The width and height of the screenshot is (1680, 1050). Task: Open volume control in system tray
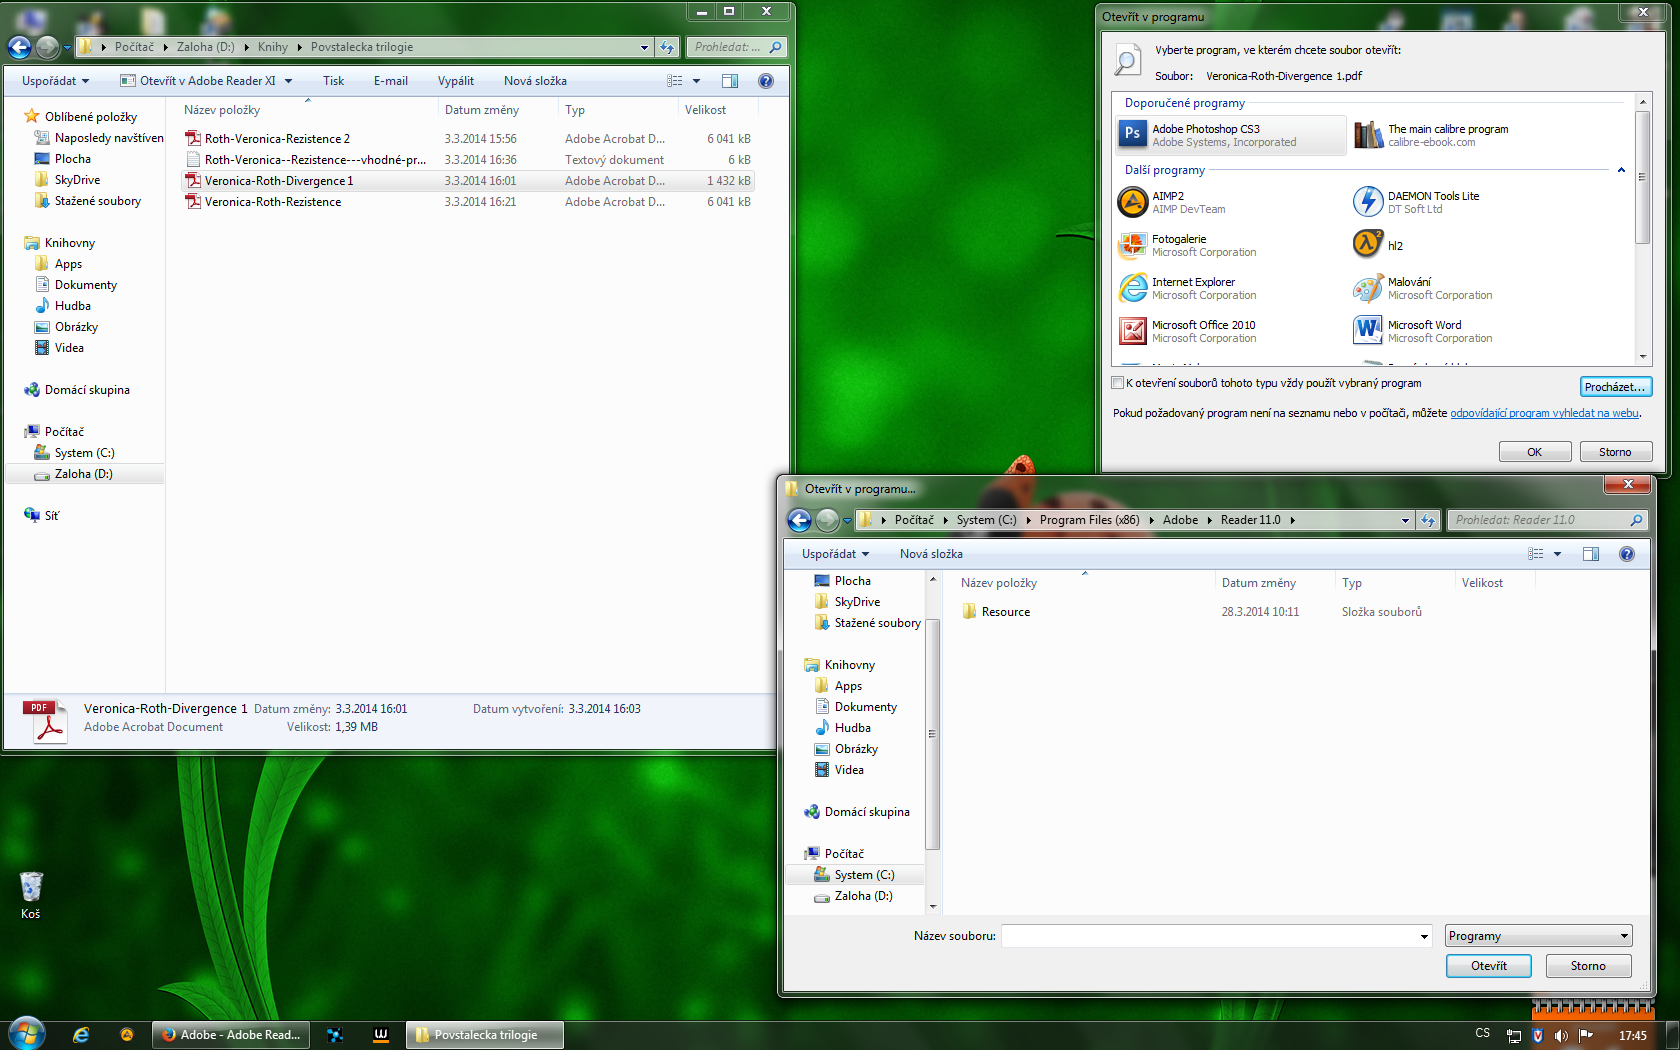[1561, 1036]
